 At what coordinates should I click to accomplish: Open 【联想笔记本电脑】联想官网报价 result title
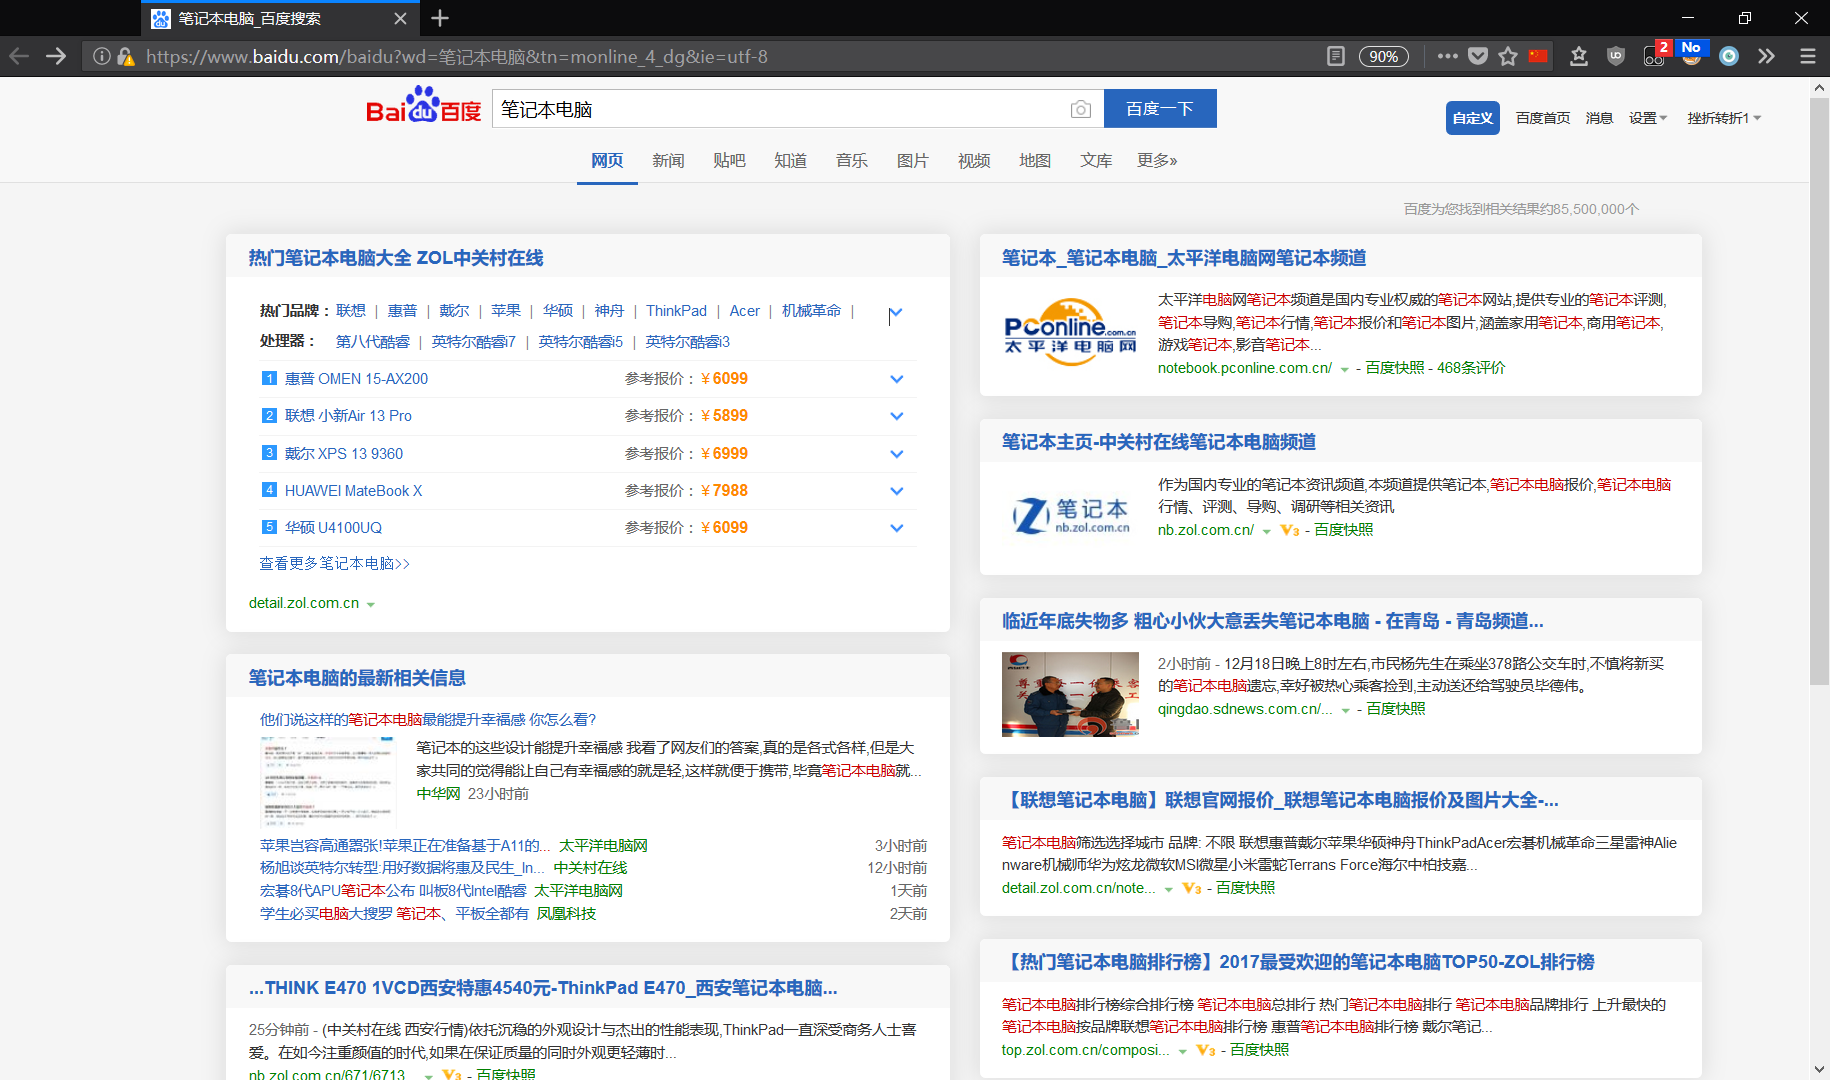1280,800
